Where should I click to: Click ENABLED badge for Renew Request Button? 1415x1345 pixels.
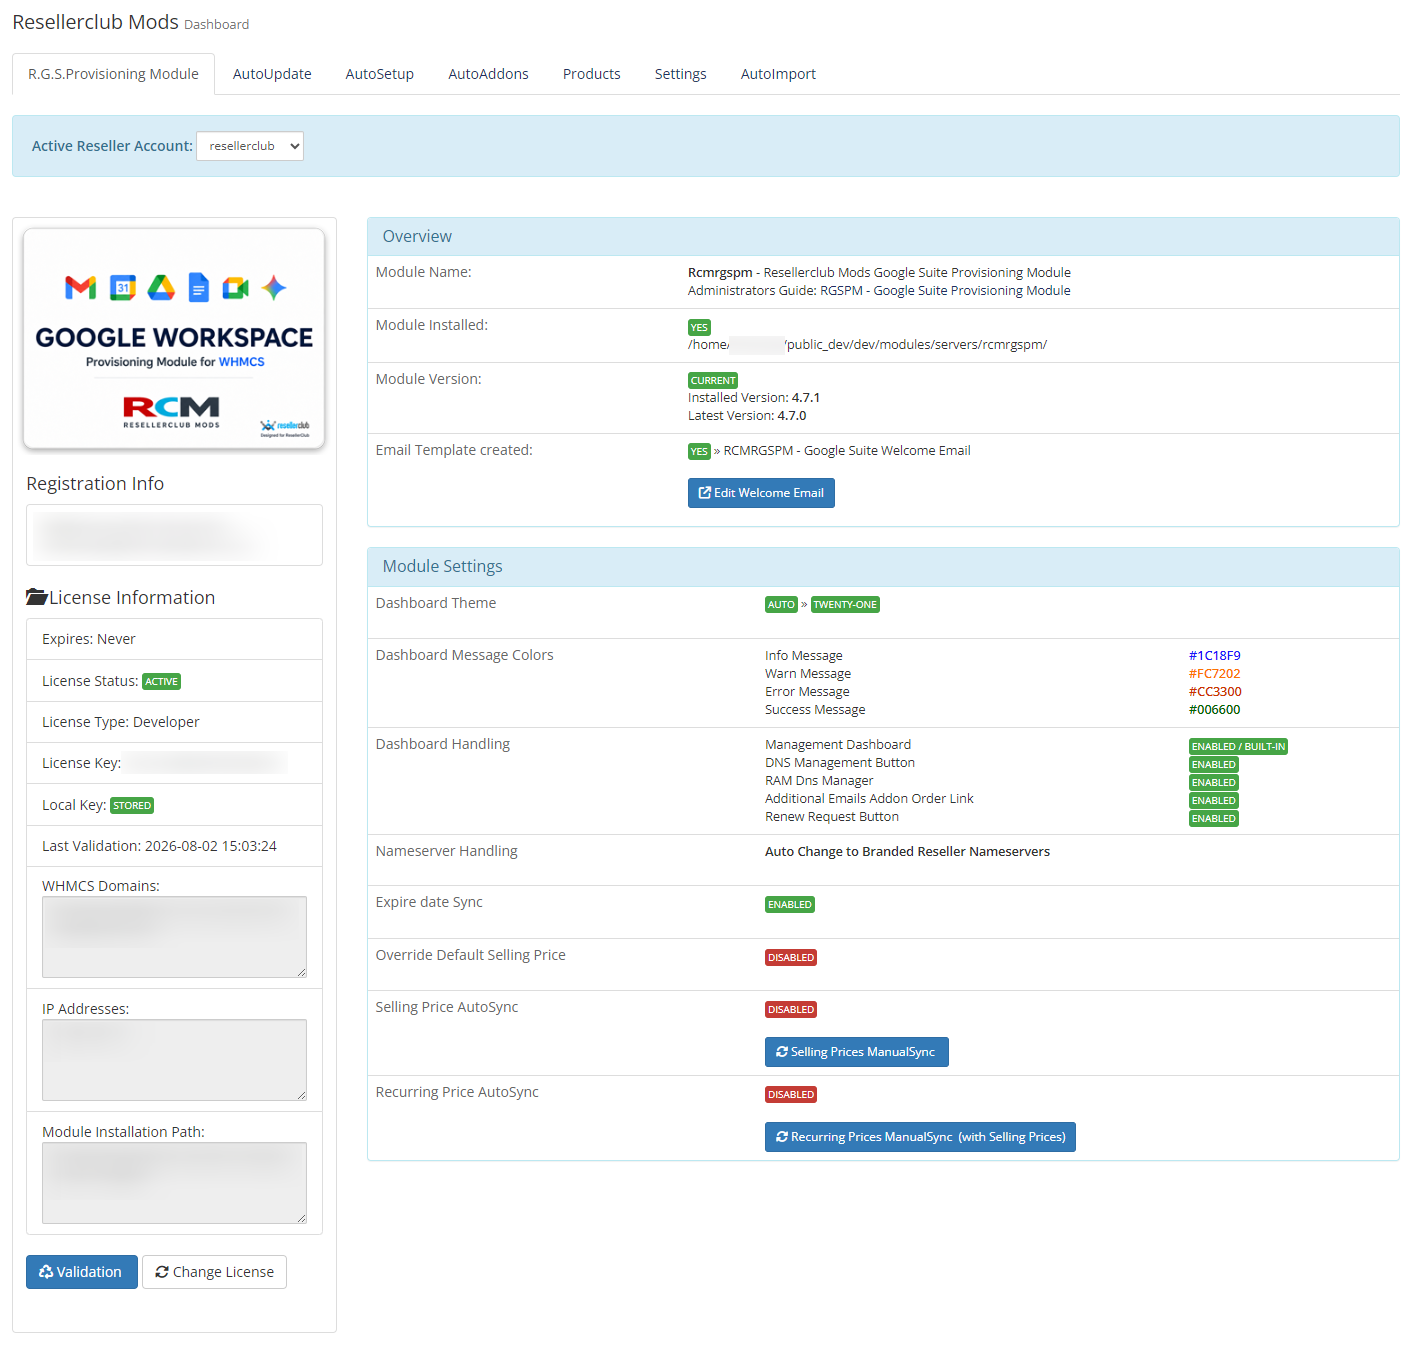(x=1214, y=819)
